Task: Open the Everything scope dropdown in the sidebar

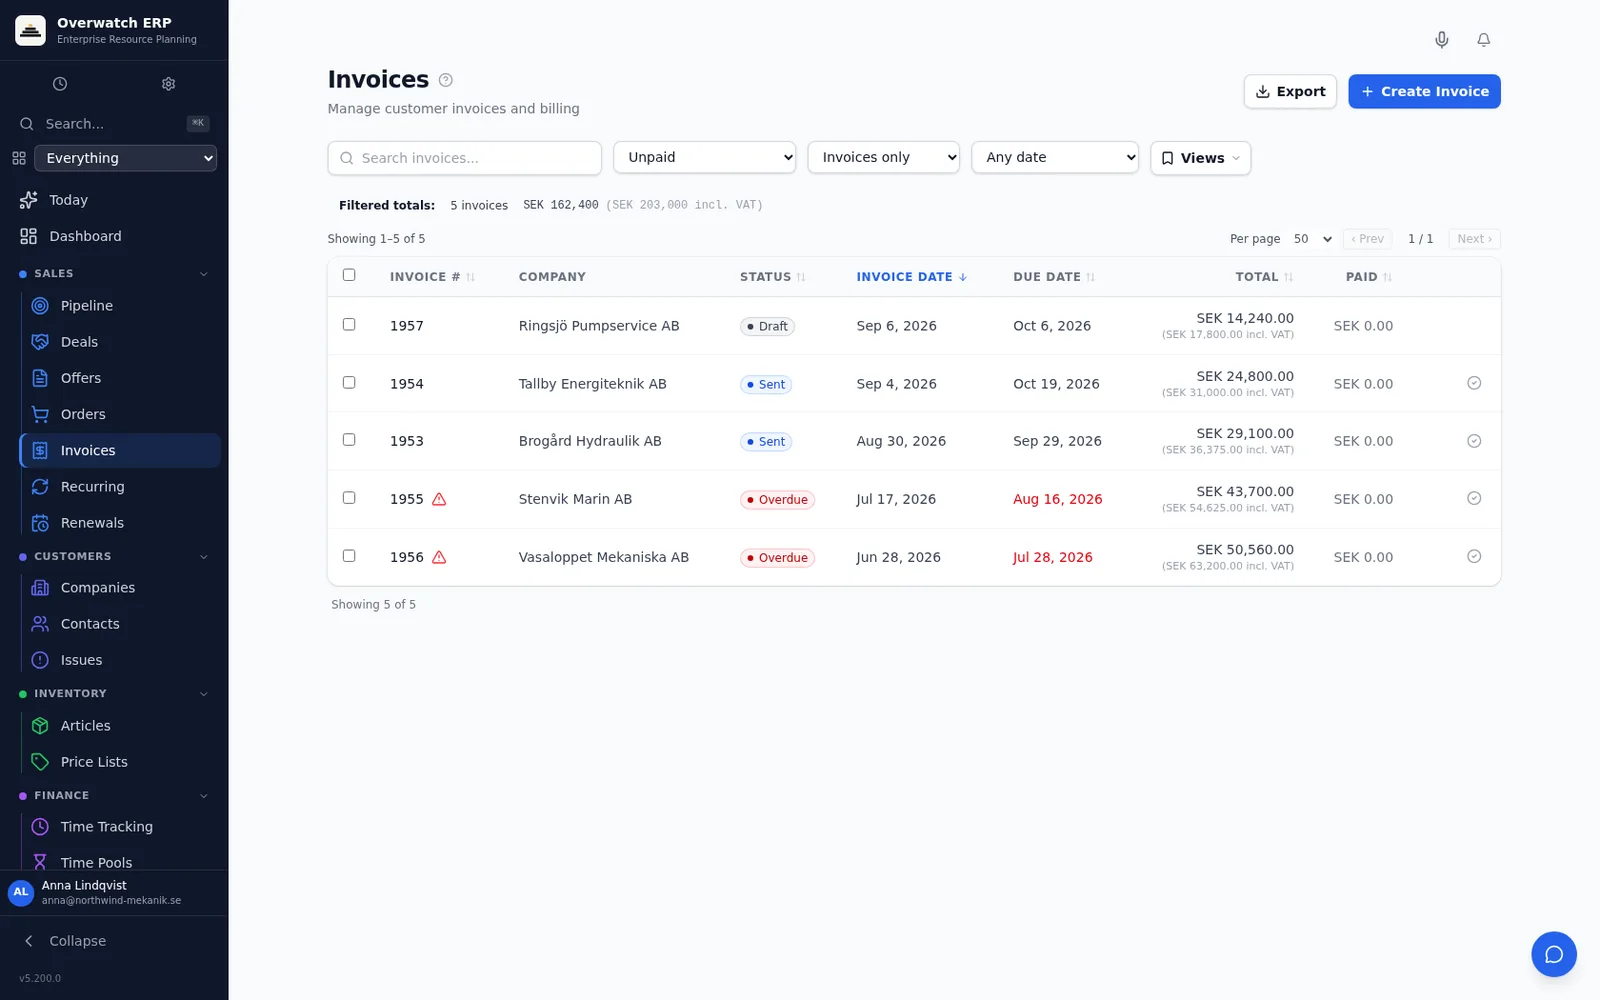Action: pyautogui.click(x=125, y=158)
